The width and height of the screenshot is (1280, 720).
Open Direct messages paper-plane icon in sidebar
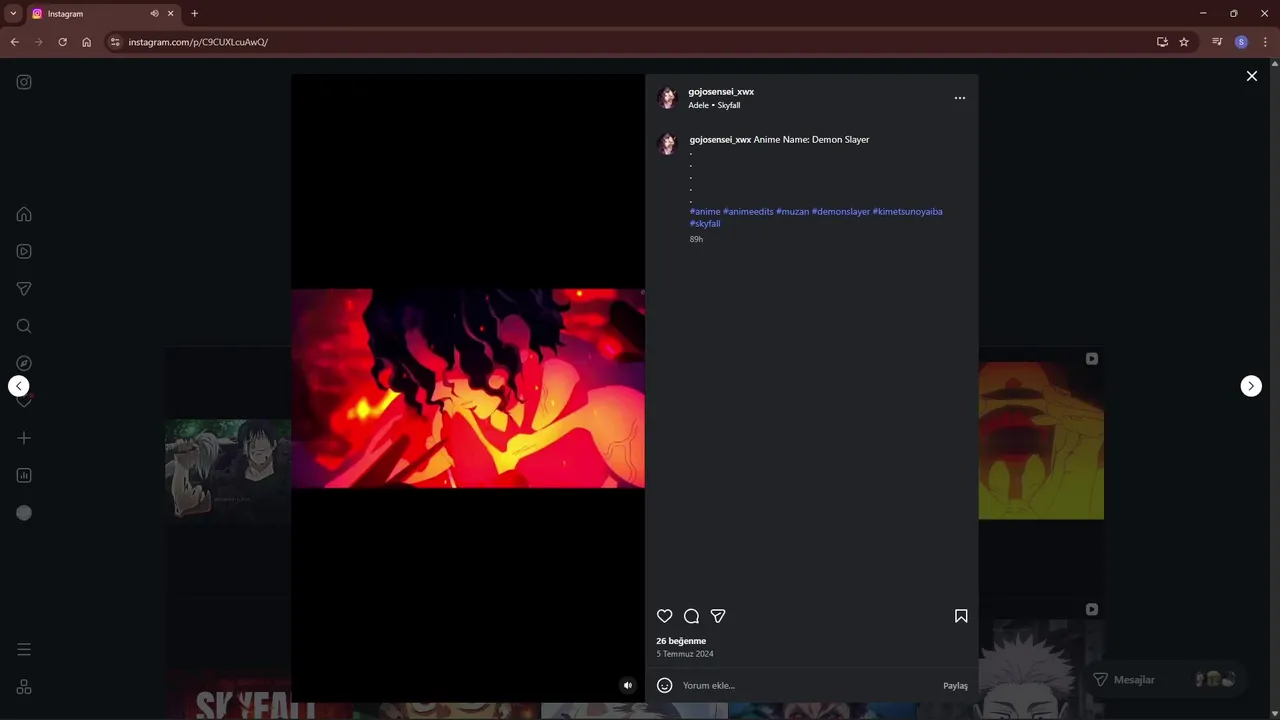24,289
